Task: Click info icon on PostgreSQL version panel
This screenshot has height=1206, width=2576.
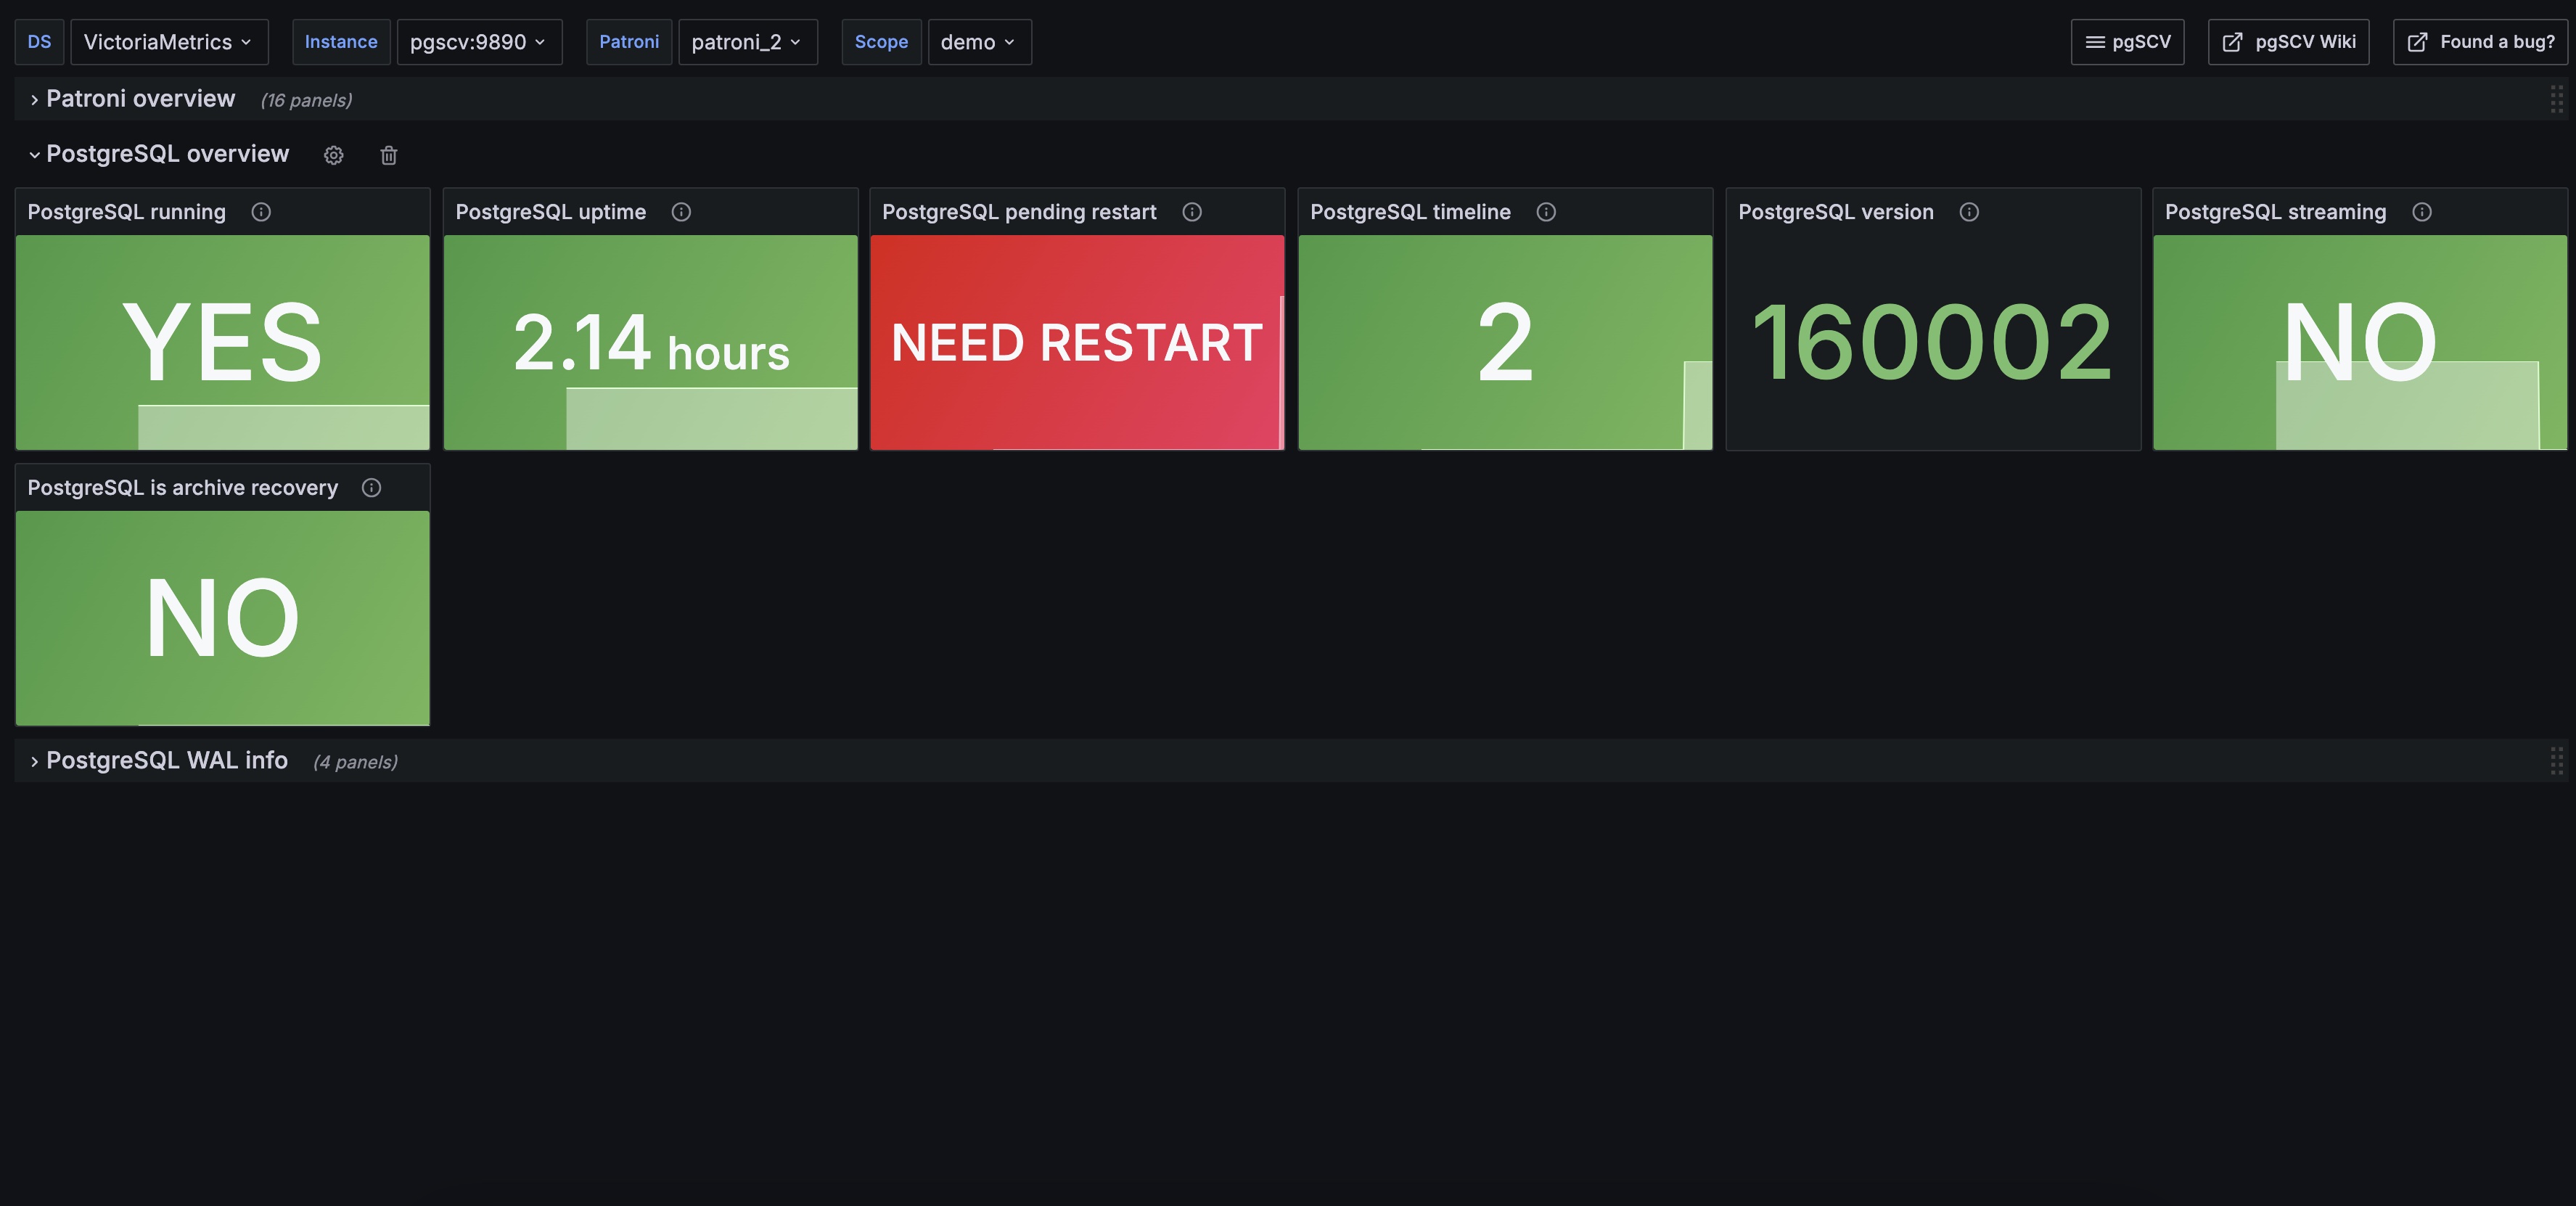Action: 1969,212
